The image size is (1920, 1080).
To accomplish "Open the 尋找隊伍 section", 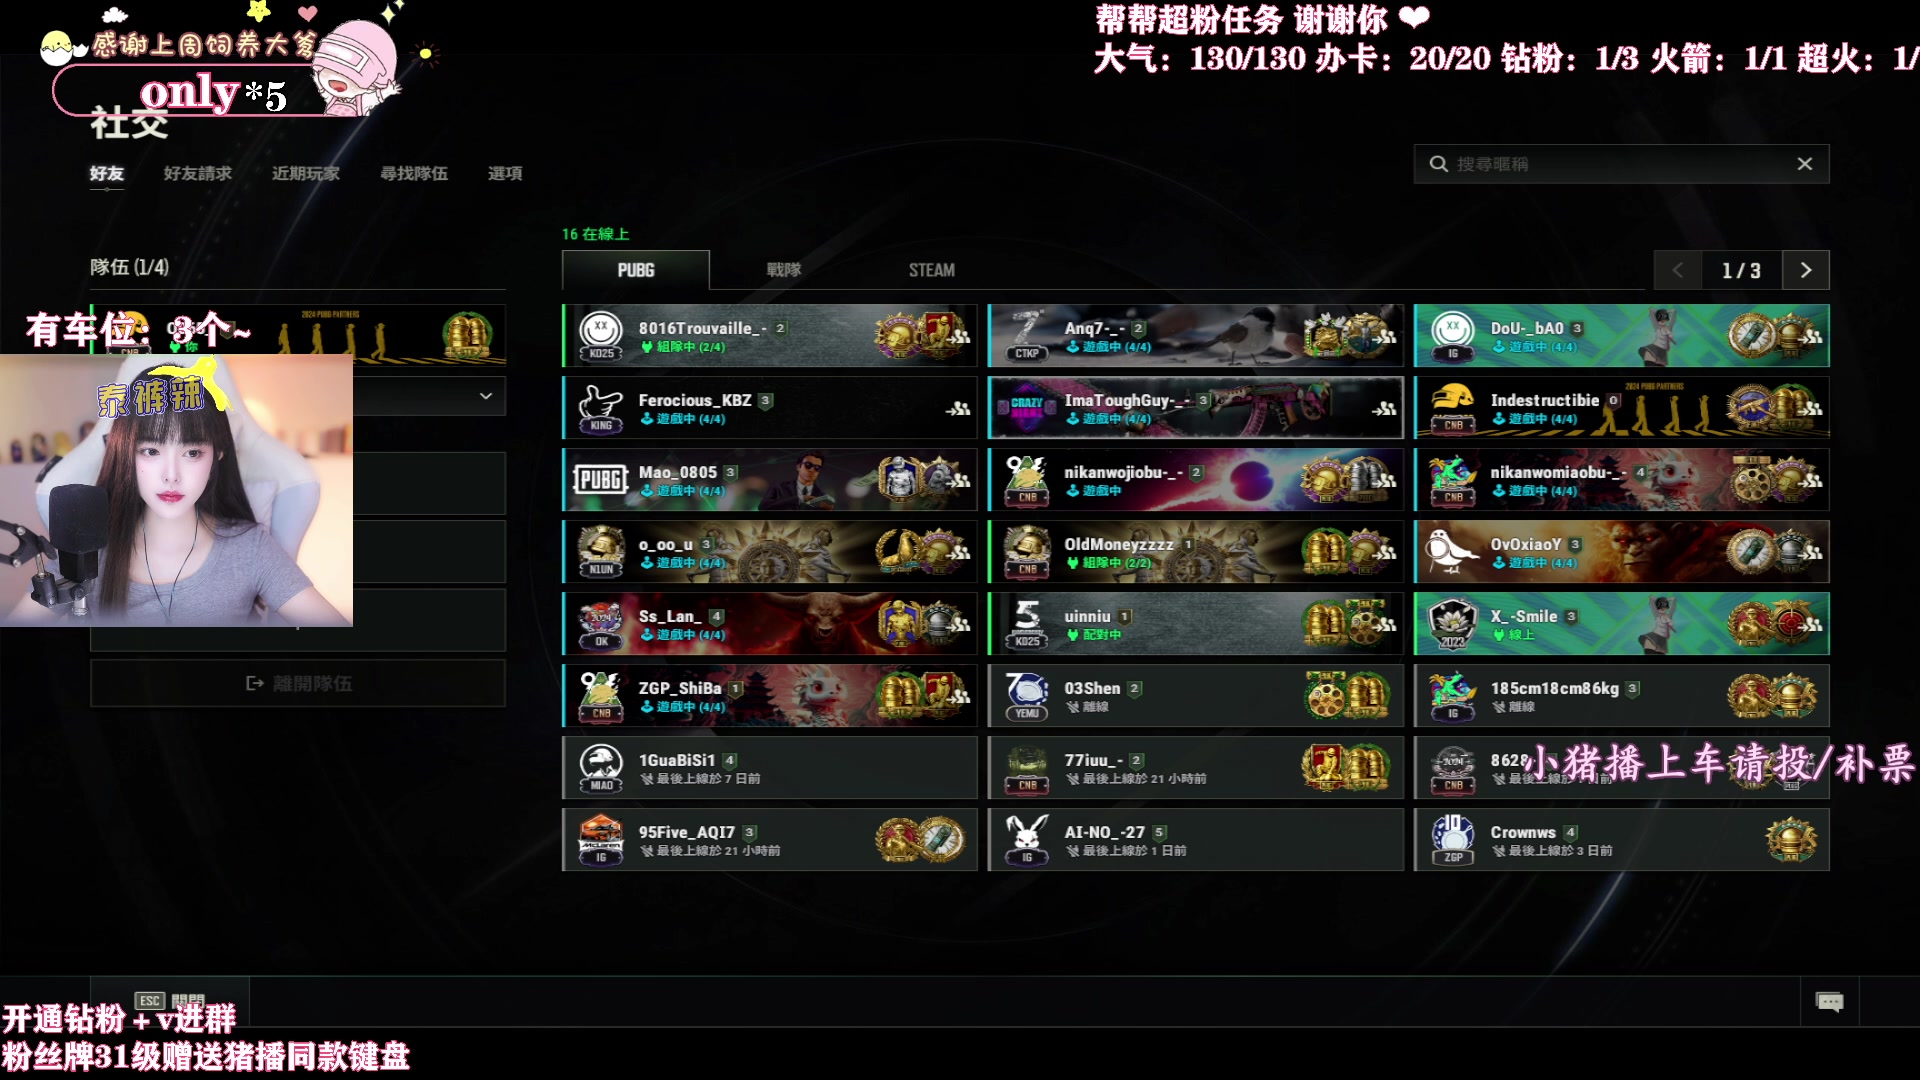I will click(414, 174).
